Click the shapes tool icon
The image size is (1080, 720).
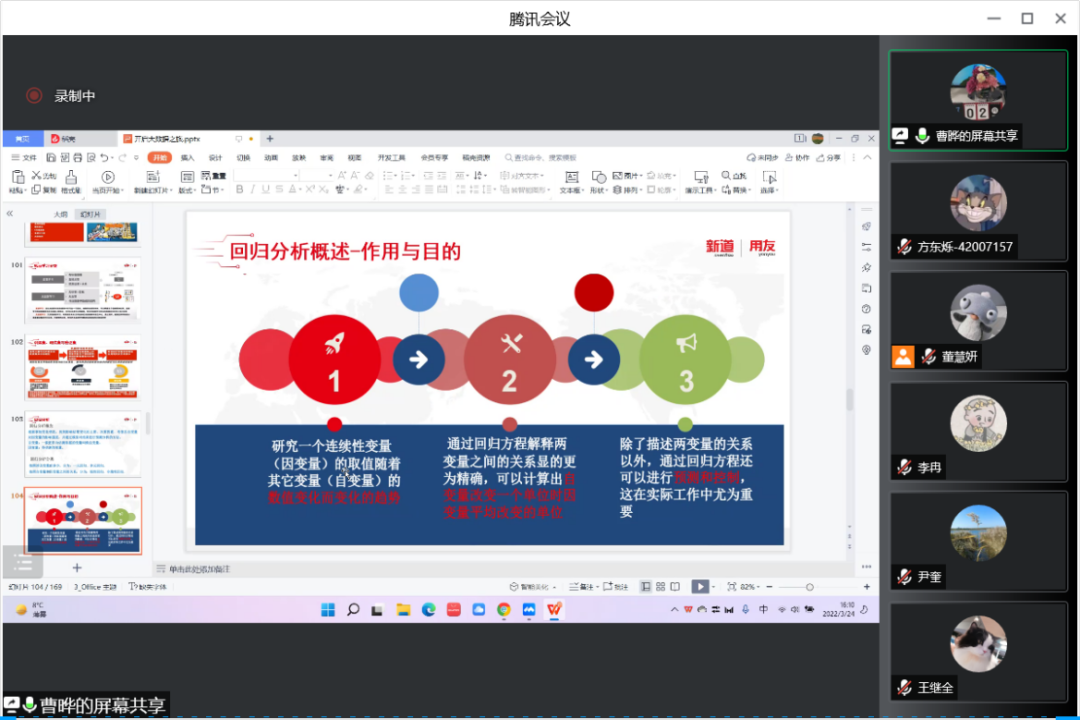598,177
